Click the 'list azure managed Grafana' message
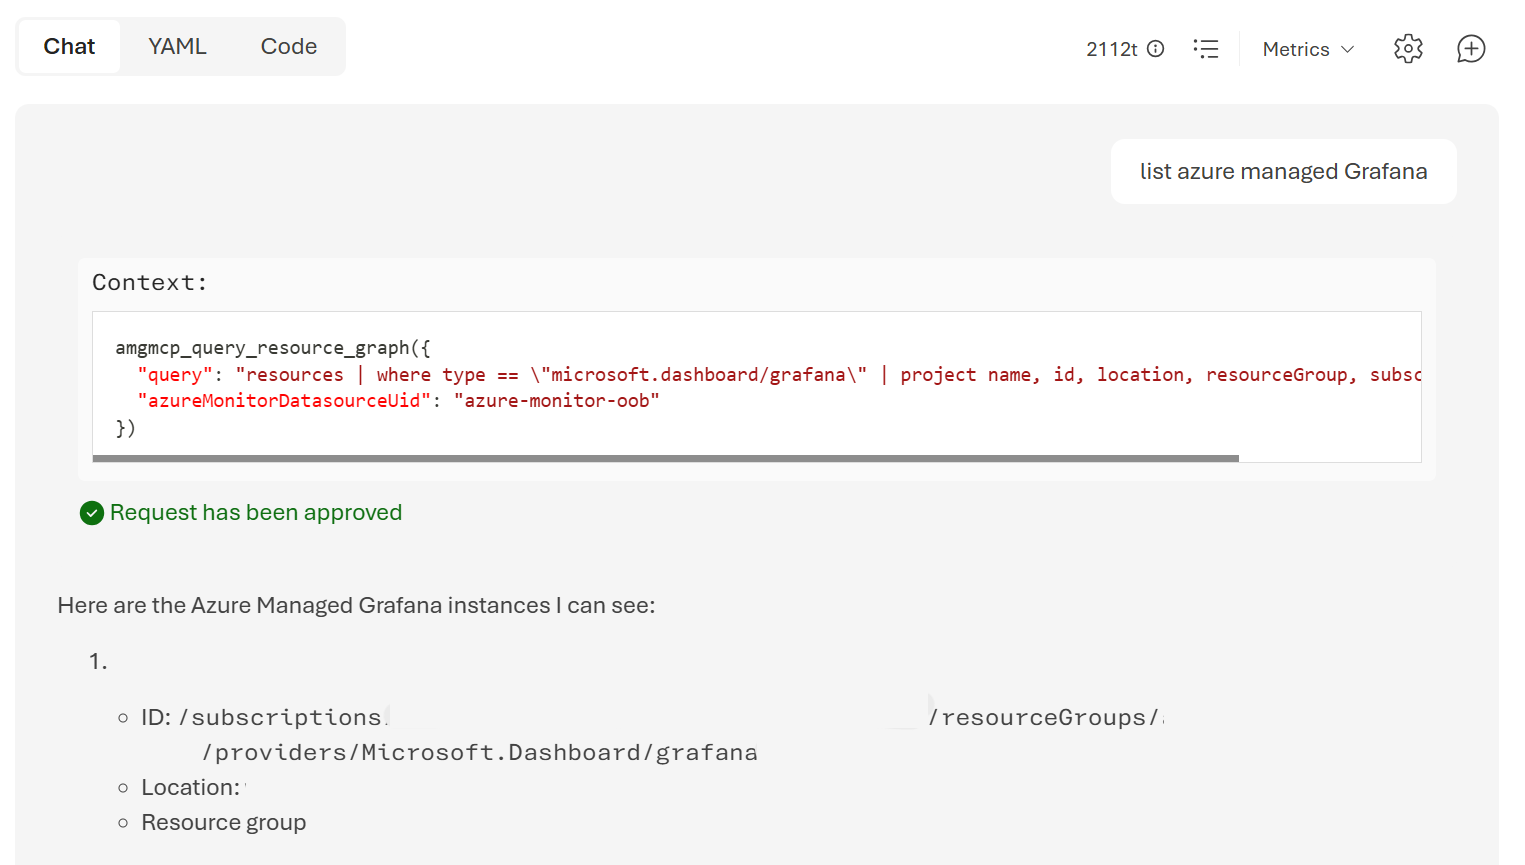This screenshot has height=865, width=1525. pyautogui.click(x=1283, y=172)
